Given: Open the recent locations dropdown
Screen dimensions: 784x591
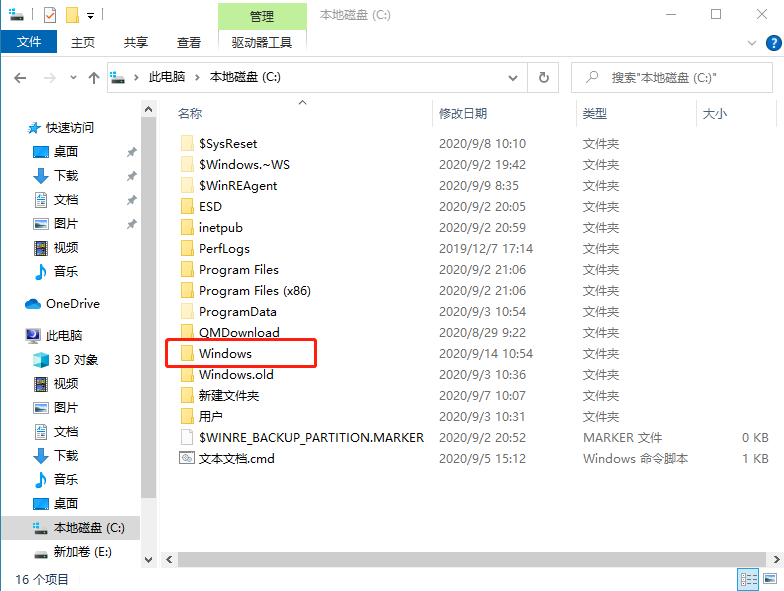Looking at the screenshot, I should 74,78.
